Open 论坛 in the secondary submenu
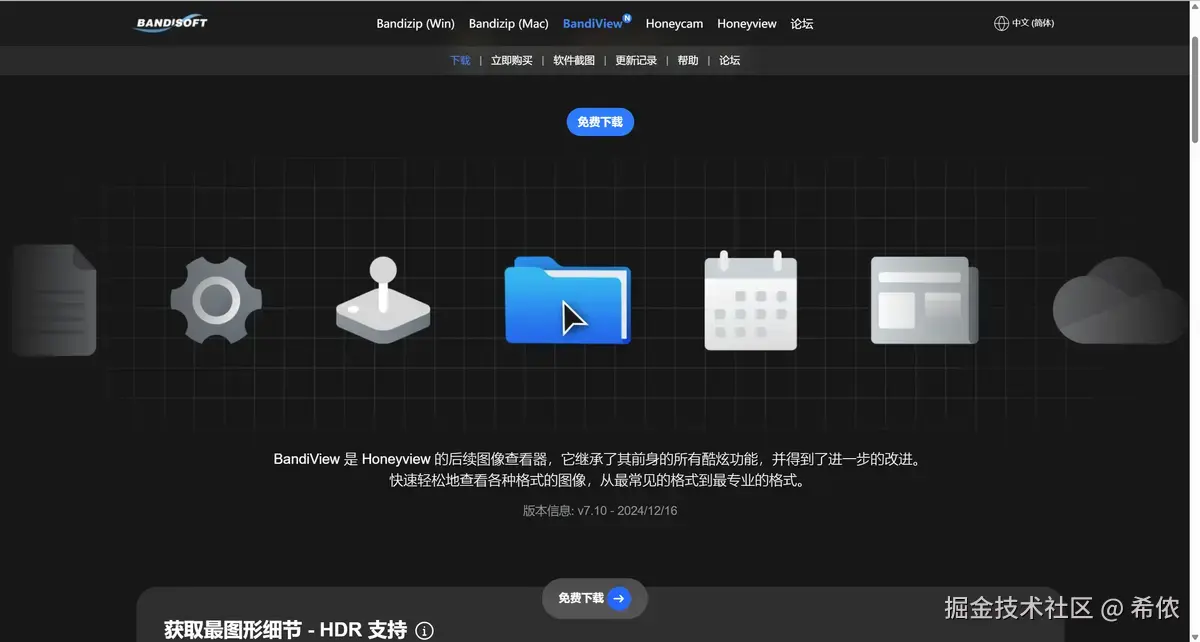The image size is (1200, 642). click(730, 61)
